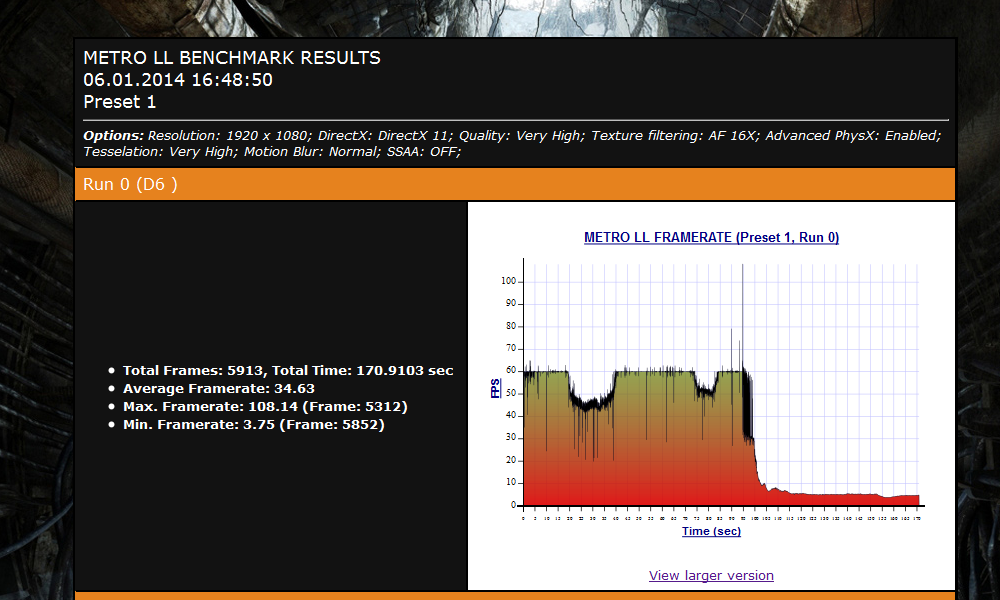Click the METRO LL FRAMERATE chart title
Viewport: 1000px width, 600px height.
[711, 237]
